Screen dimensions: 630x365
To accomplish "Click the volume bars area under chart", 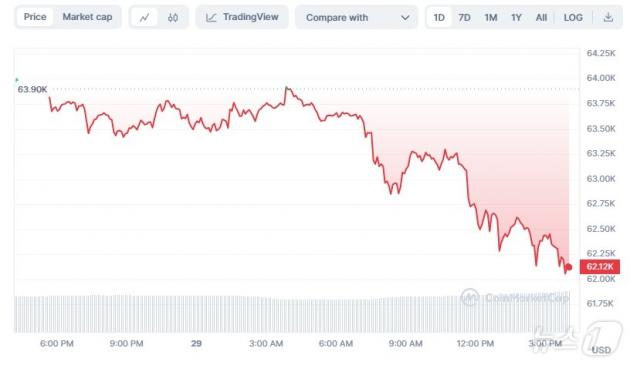I will click(292, 314).
